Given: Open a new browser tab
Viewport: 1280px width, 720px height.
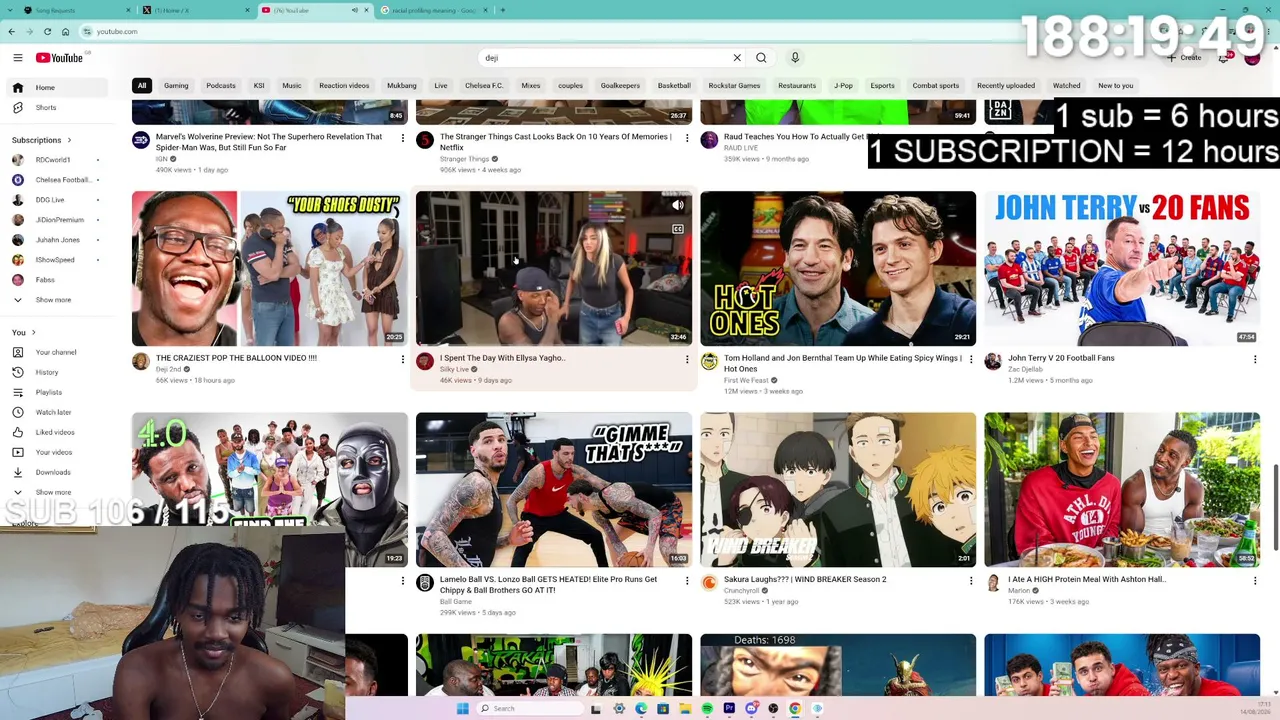Looking at the screenshot, I should [502, 10].
